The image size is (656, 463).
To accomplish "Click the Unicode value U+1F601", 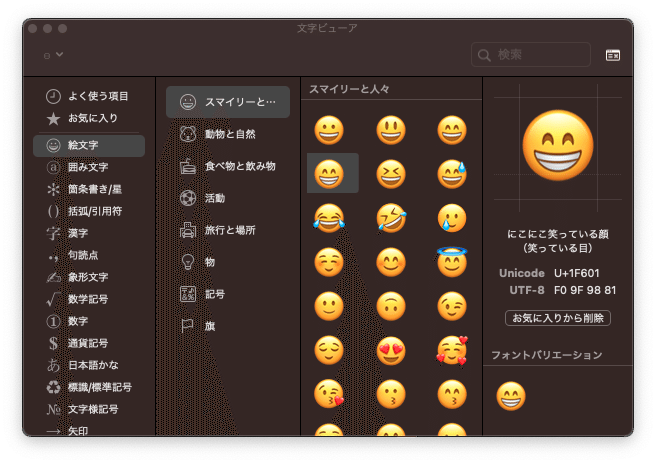I will coord(577,274).
